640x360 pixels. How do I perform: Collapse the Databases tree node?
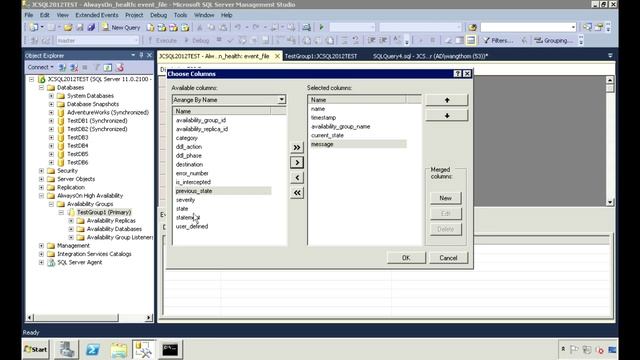pos(41,87)
